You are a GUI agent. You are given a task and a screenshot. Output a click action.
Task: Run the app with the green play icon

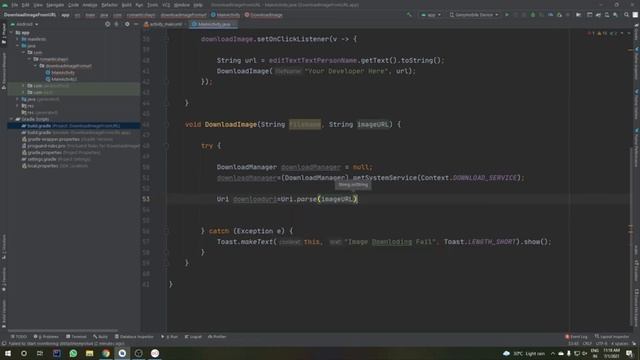click(507, 15)
